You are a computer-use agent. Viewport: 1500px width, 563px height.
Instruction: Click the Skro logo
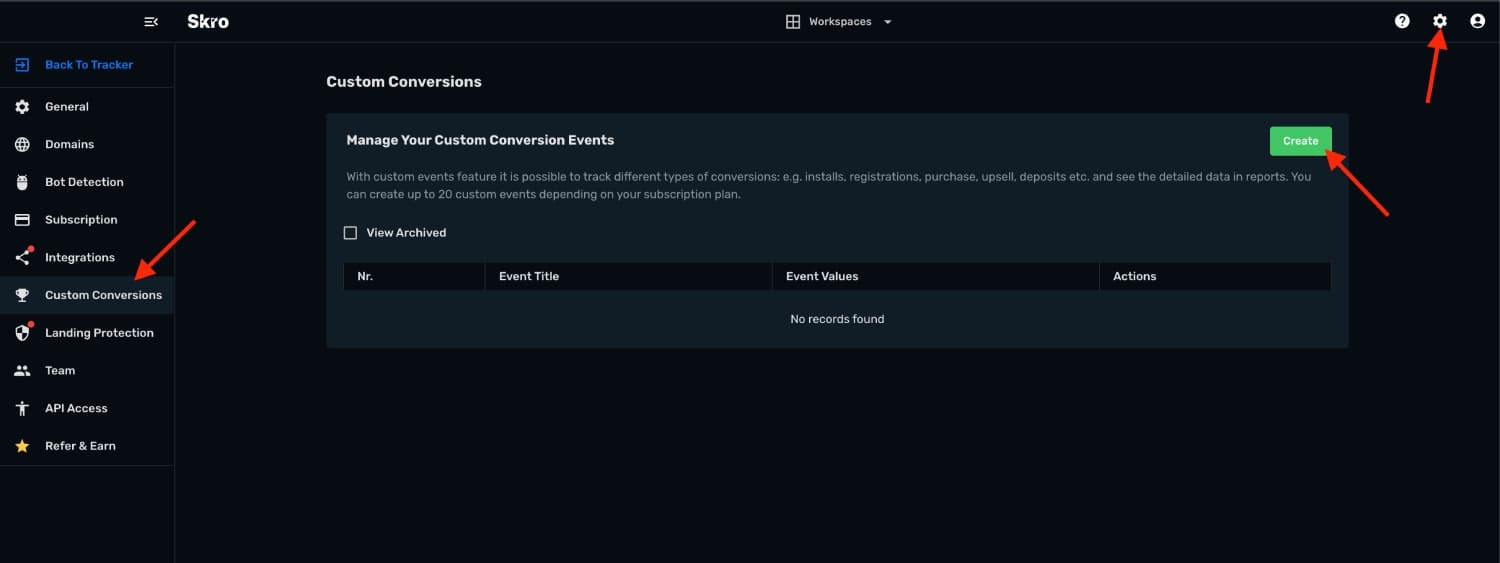click(208, 21)
